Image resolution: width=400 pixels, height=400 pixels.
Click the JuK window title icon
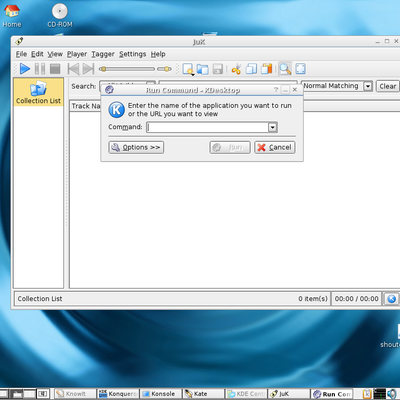(19, 41)
